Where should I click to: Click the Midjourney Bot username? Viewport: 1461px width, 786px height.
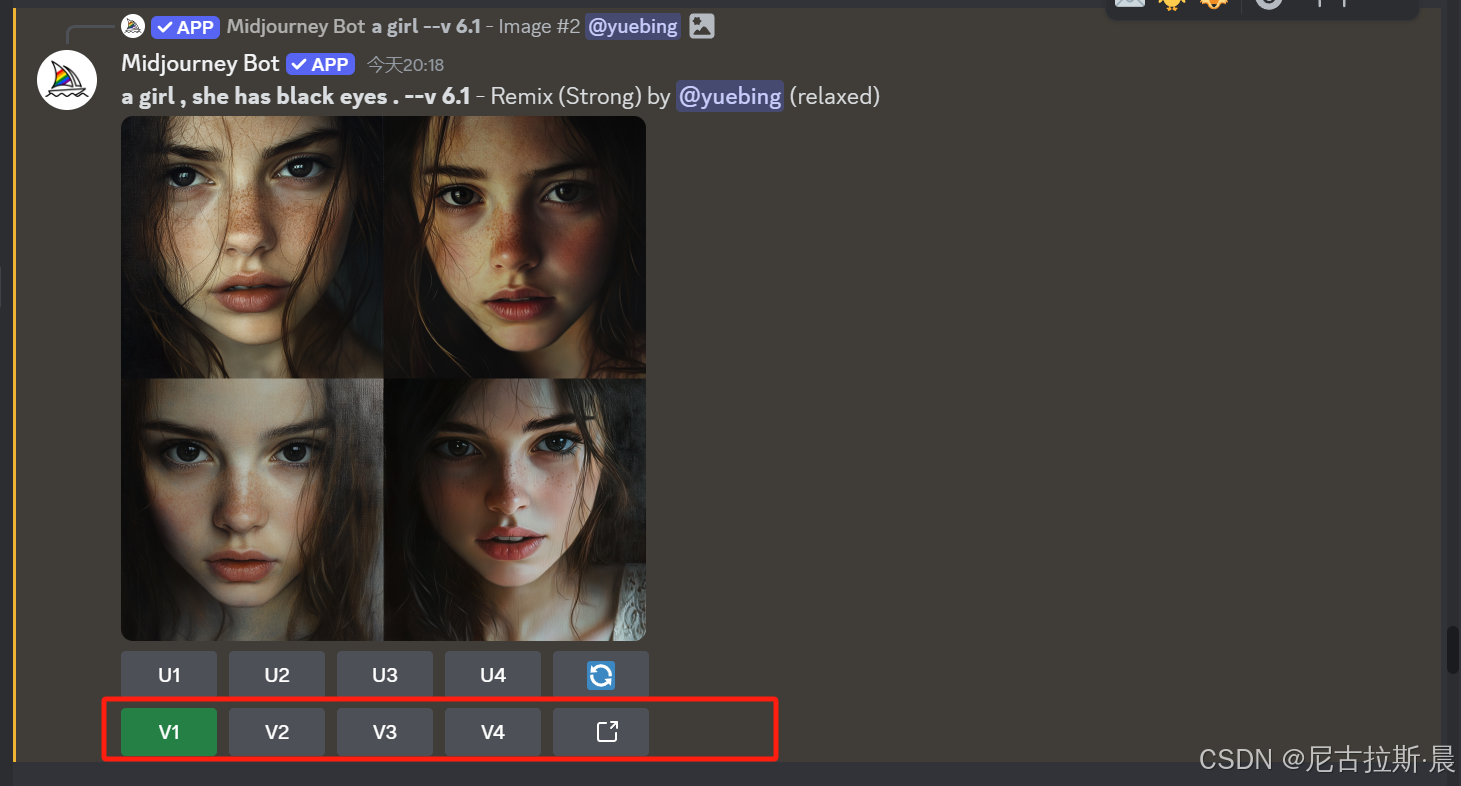click(200, 63)
